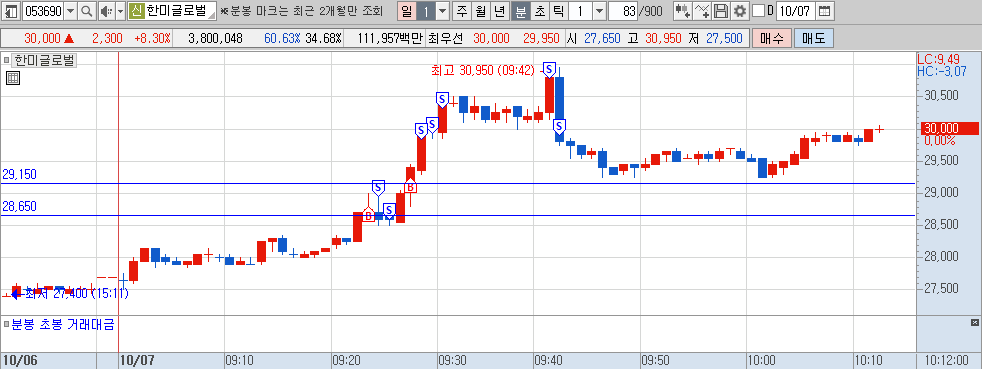
Task: Click the small square beside 분봉 초봉 거래대금
Action: pos(6,325)
